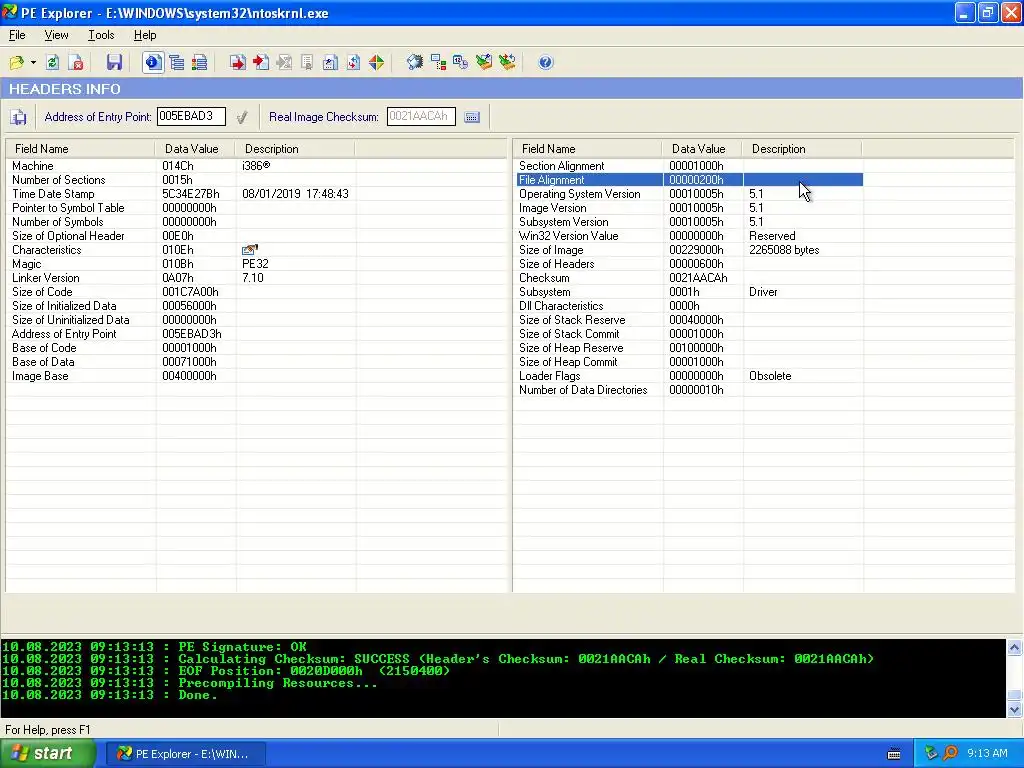Click the log panel scroll down arrow

(x=1014, y=709)
